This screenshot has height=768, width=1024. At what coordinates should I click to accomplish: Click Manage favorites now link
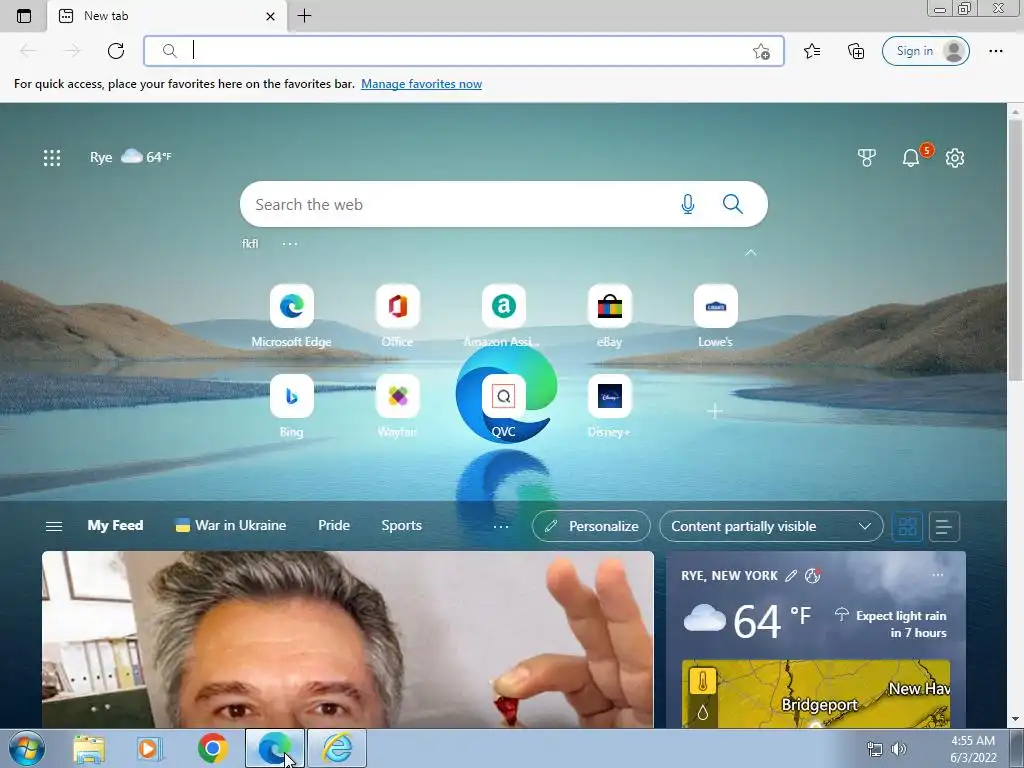tap(421, 84)
